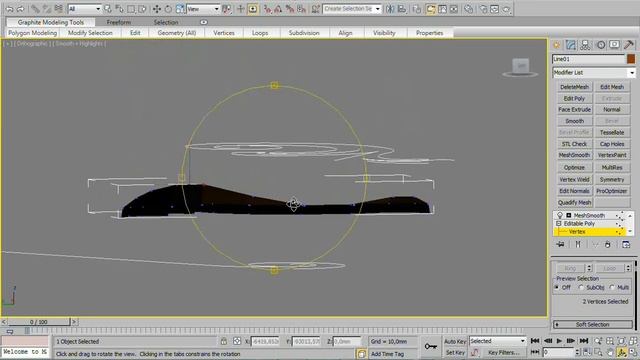Click the Use Pivot Point Center icon

[227, 9]
